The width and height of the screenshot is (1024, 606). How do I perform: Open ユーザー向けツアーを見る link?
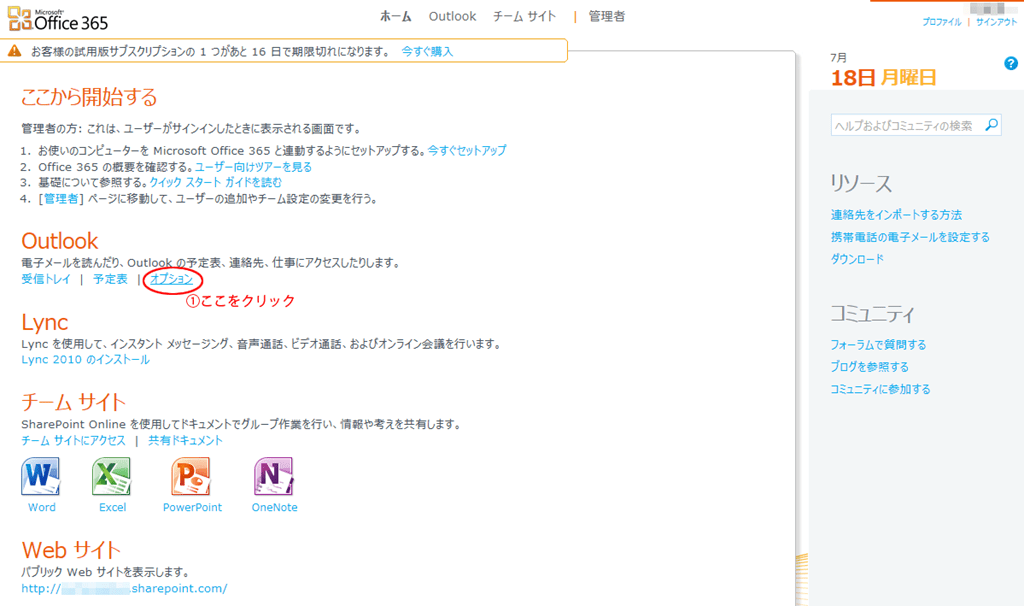[253, 167]
